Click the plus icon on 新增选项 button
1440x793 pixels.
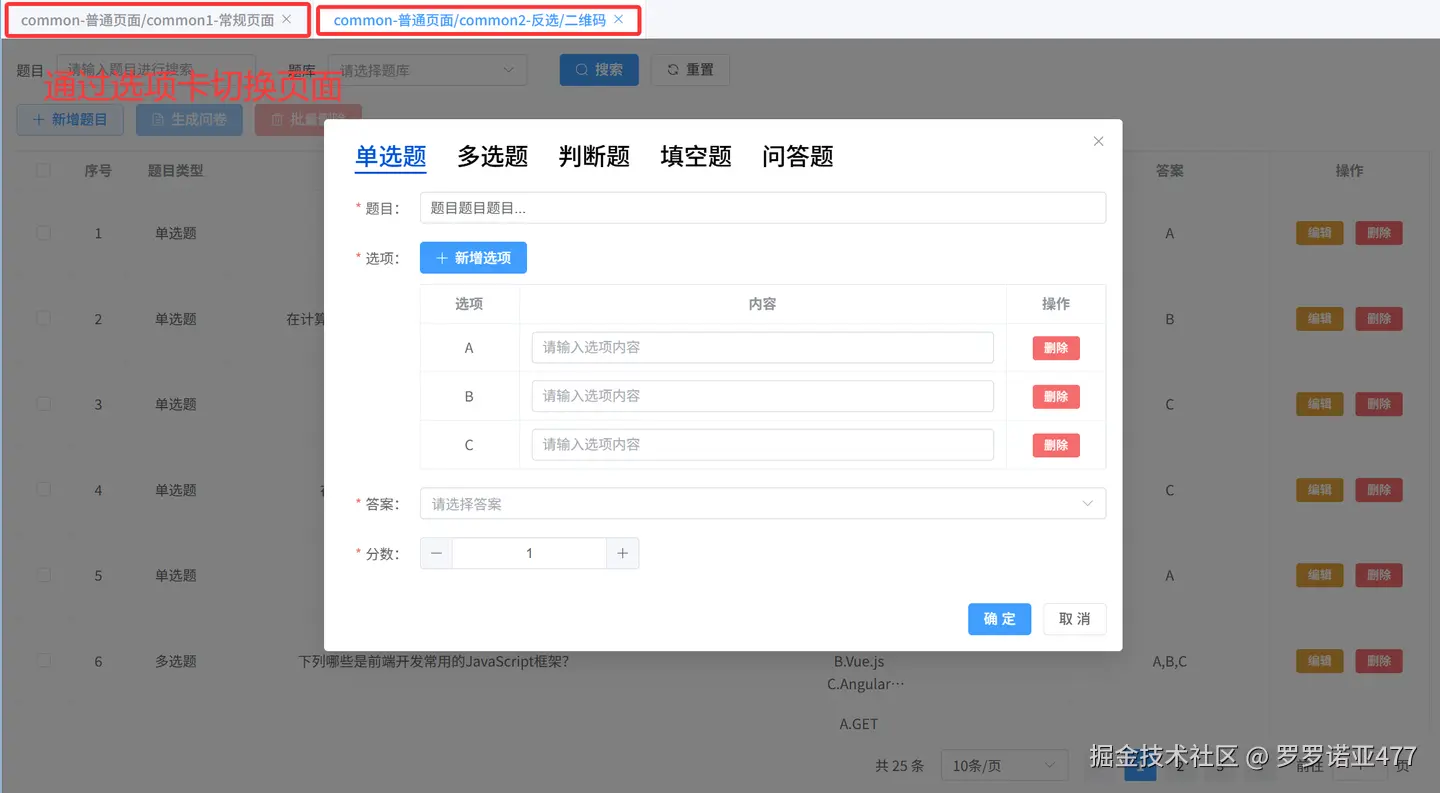(442, 257)
